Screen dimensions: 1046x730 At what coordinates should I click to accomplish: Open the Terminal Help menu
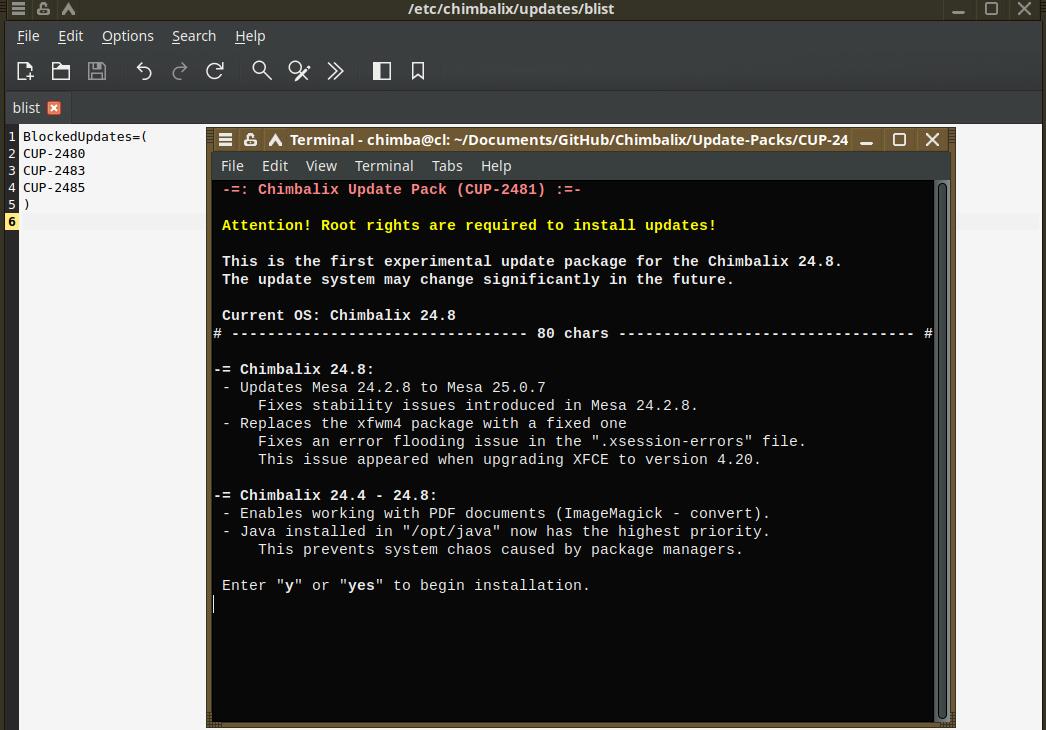click(496, 166)
